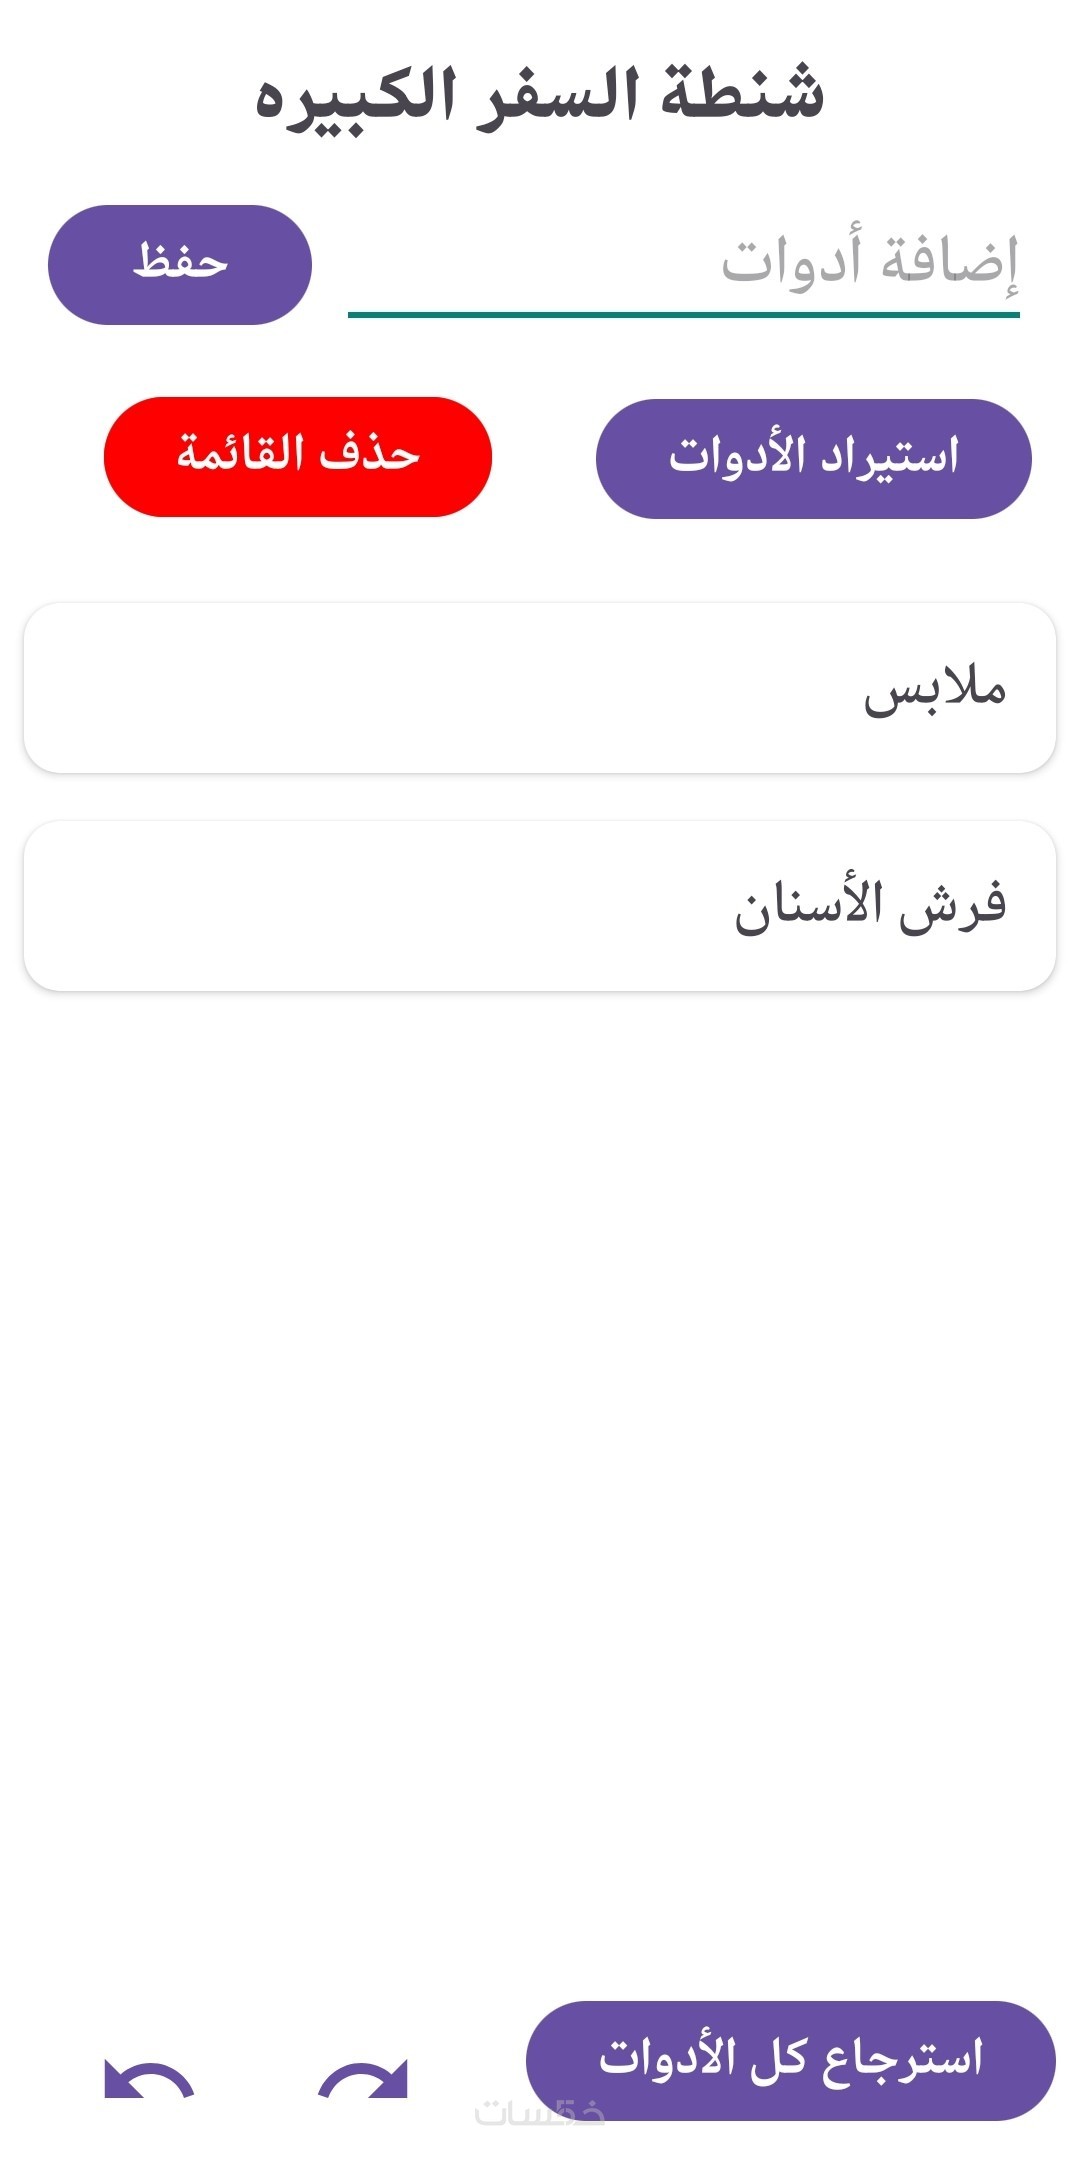Select the ملابس list item
Image resolution: width=1080 pixels, height=2169 pixels.
pyautogui.click(x=540, y=688)
